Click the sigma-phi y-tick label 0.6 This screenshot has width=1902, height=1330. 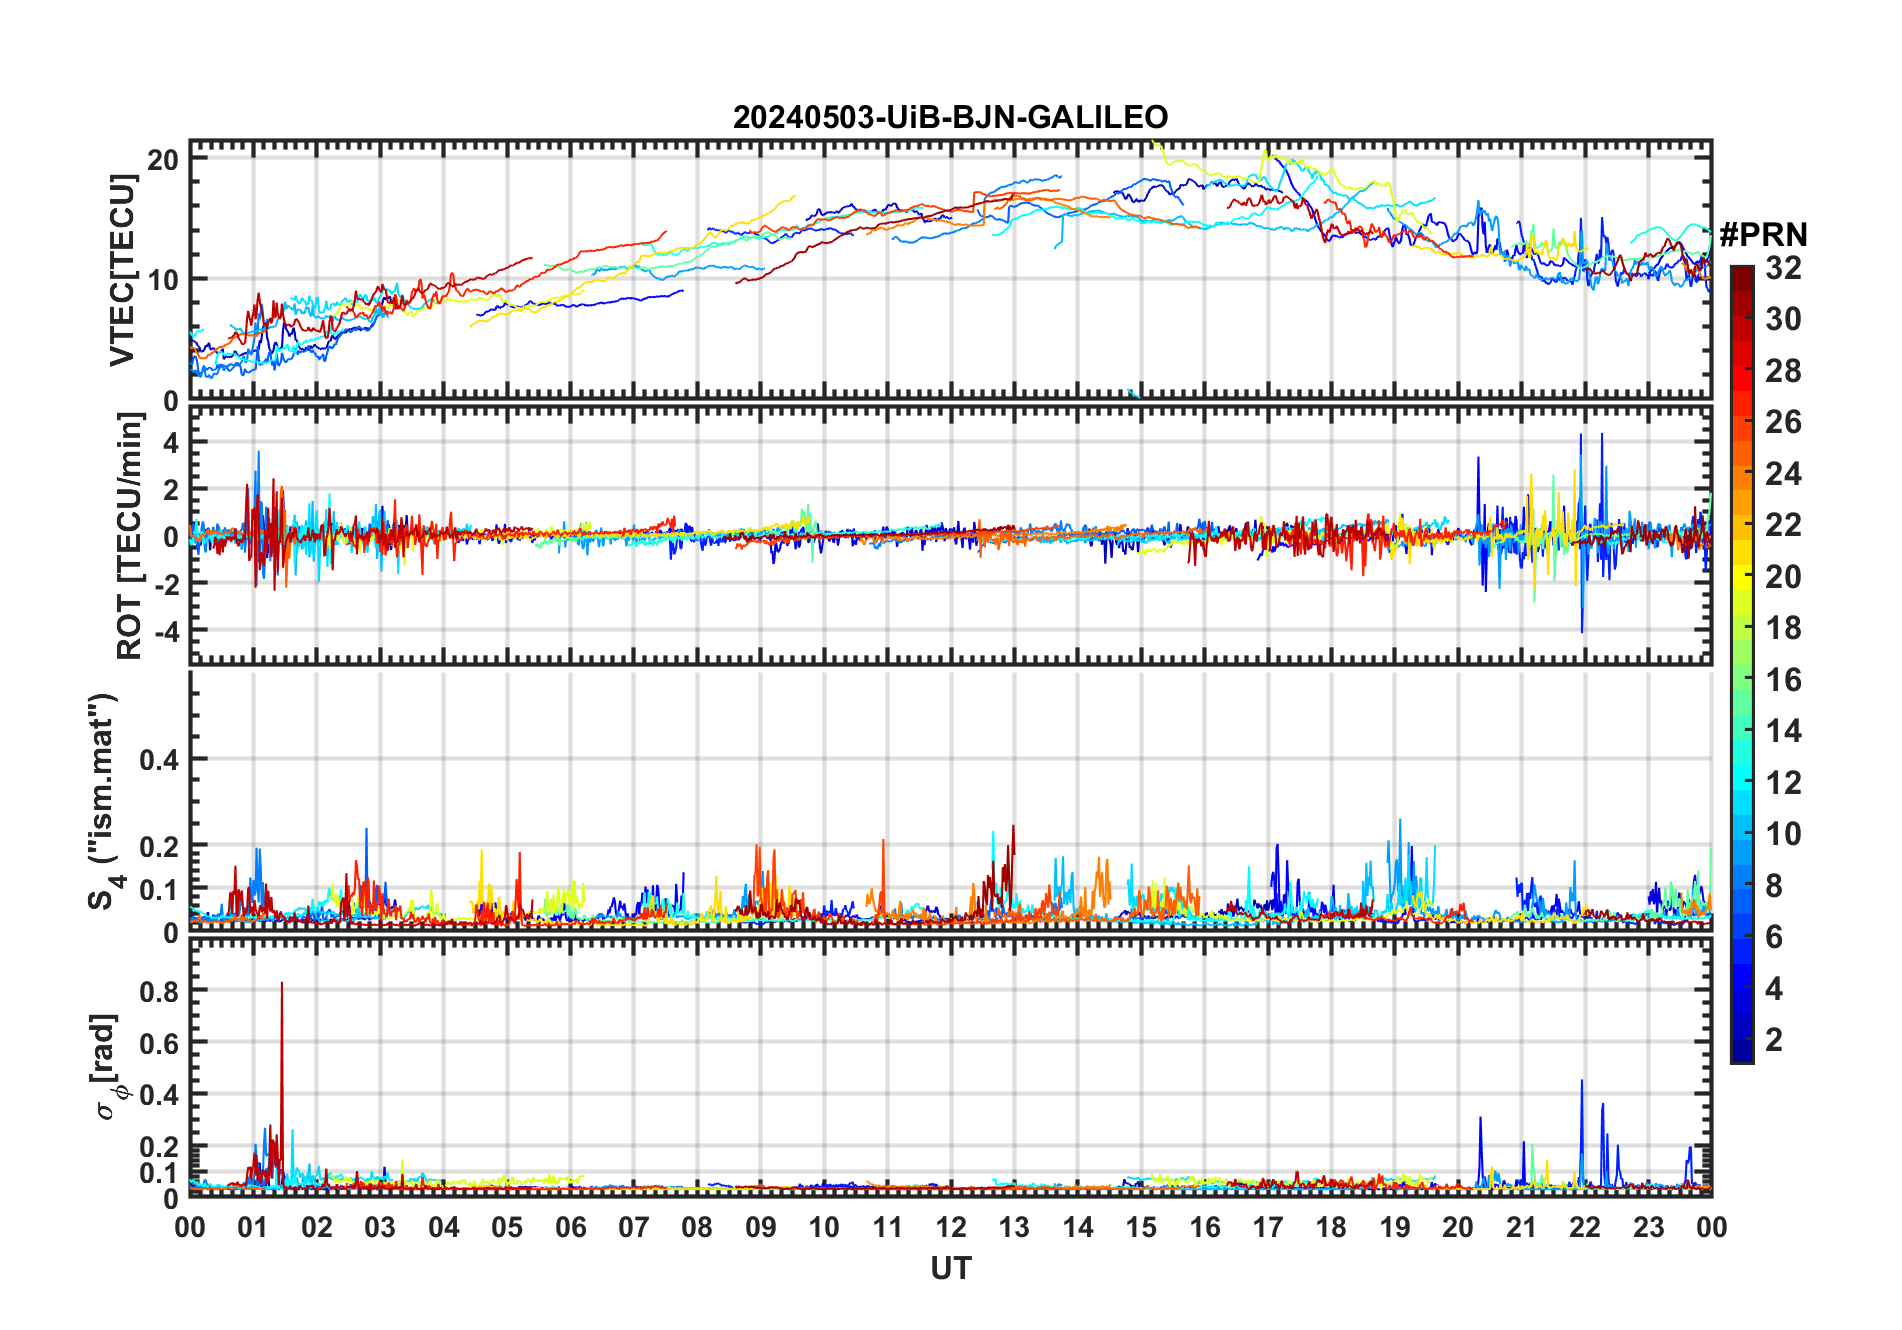click(x=159, y=1043)
